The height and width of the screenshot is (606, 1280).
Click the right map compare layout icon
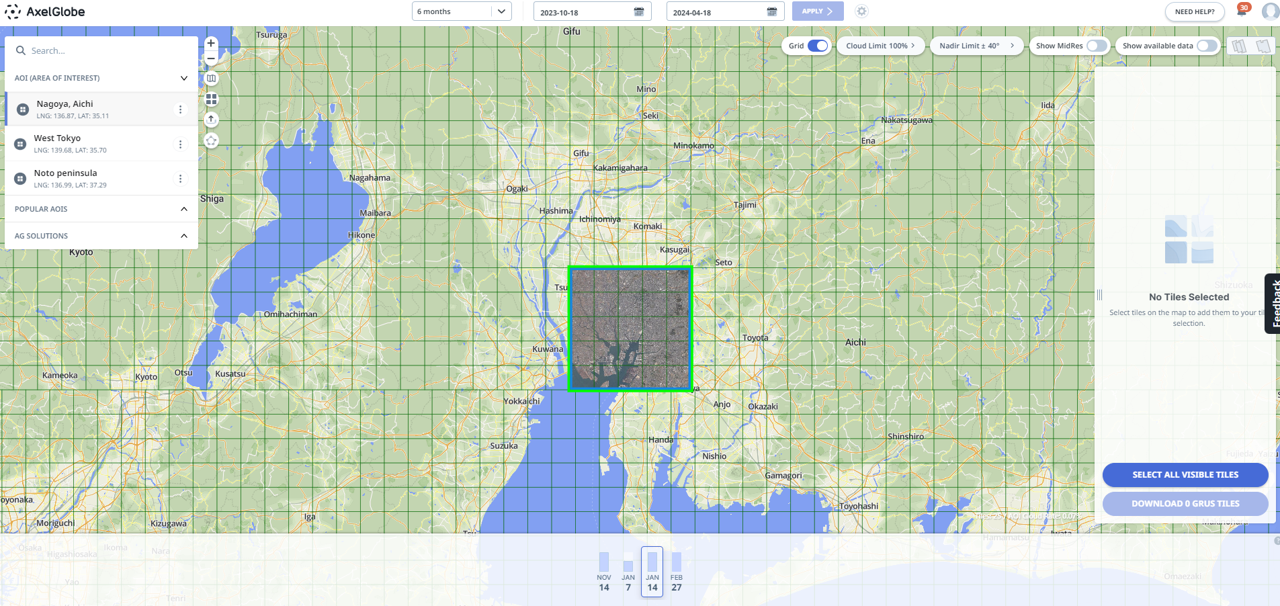1263,46
